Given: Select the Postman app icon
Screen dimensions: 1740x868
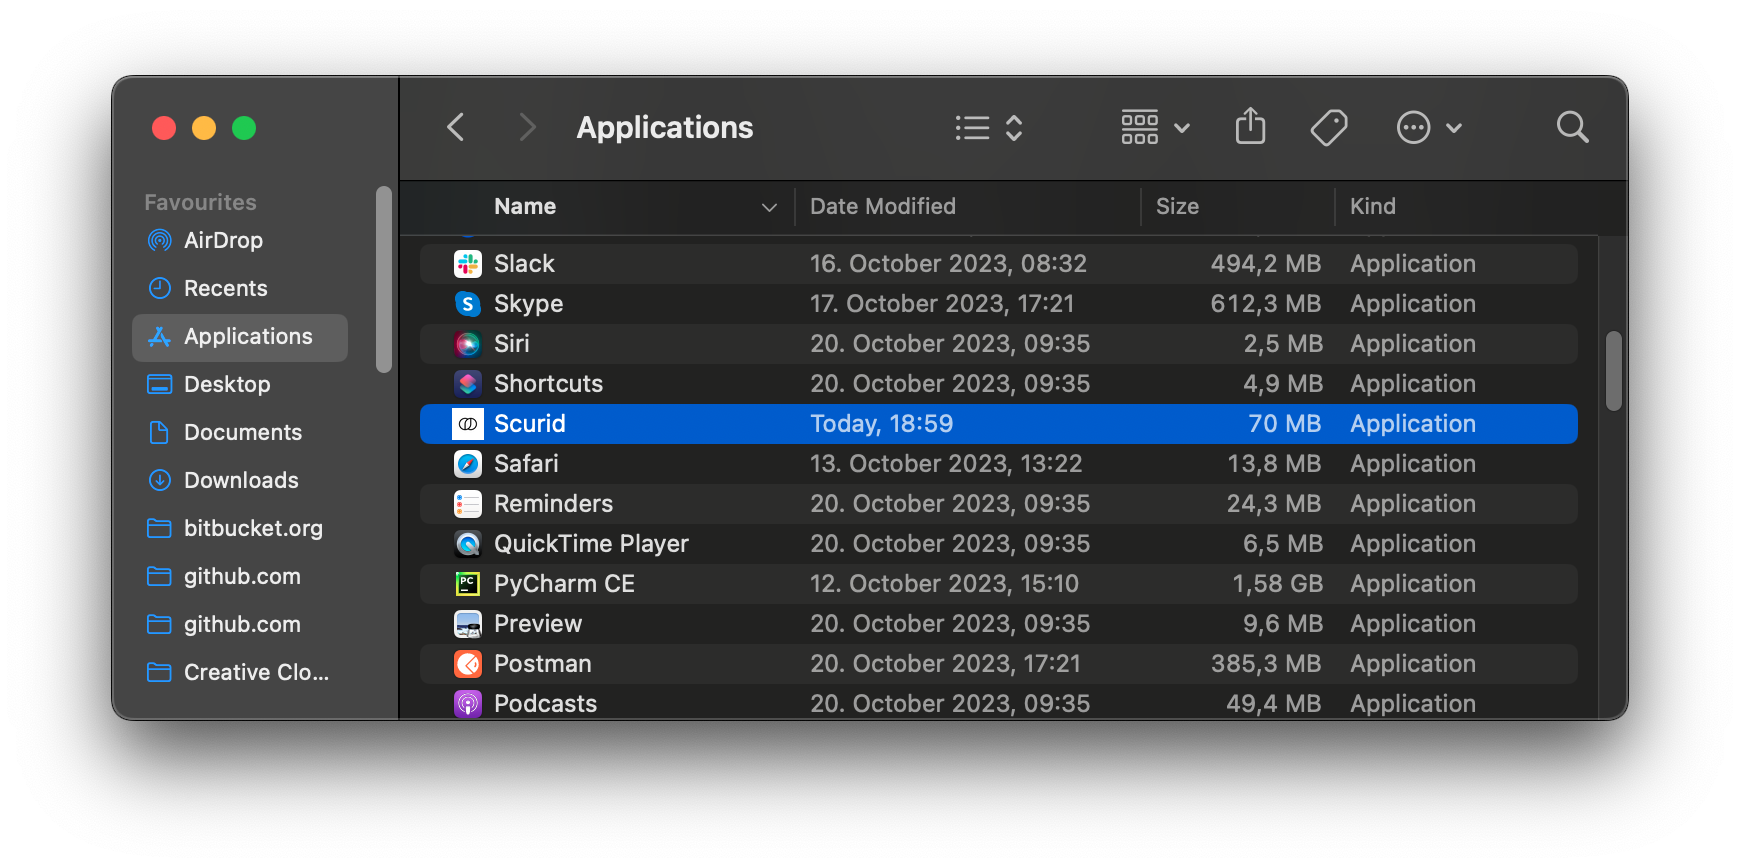Looking at the screenshot, I should tap(467, 664).
